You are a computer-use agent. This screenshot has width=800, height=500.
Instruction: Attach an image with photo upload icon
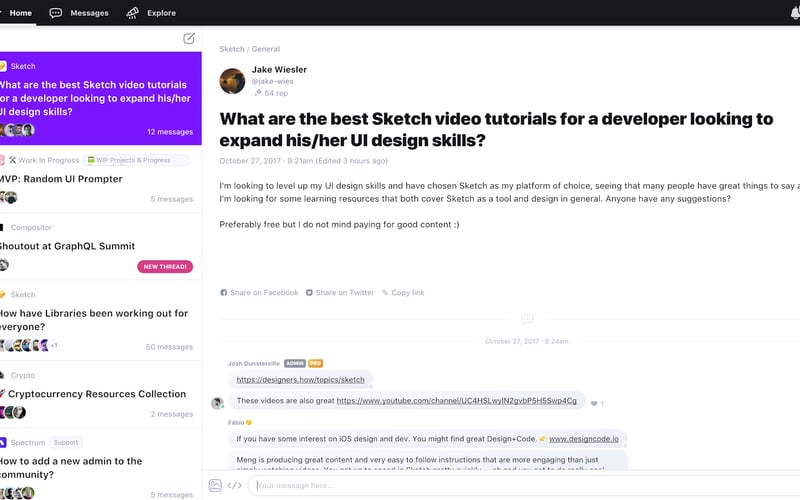tap(215, 485)
